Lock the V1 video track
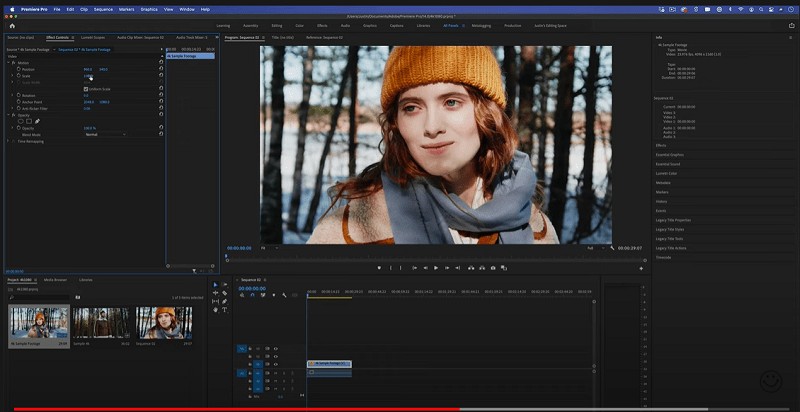Image resolution: width=800 pixels, height=412 pixels. coord(250,364)
